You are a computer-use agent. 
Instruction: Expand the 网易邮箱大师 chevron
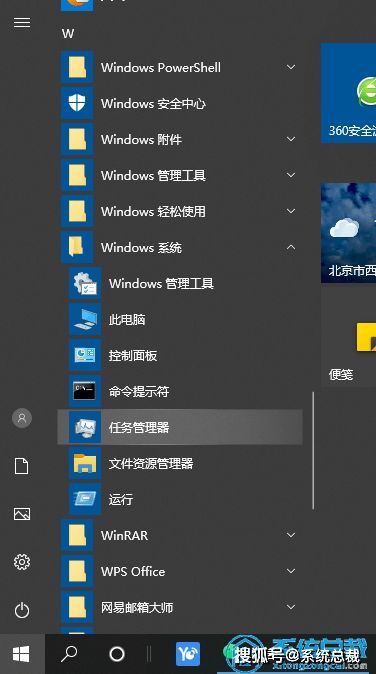(x=291, y=607)
